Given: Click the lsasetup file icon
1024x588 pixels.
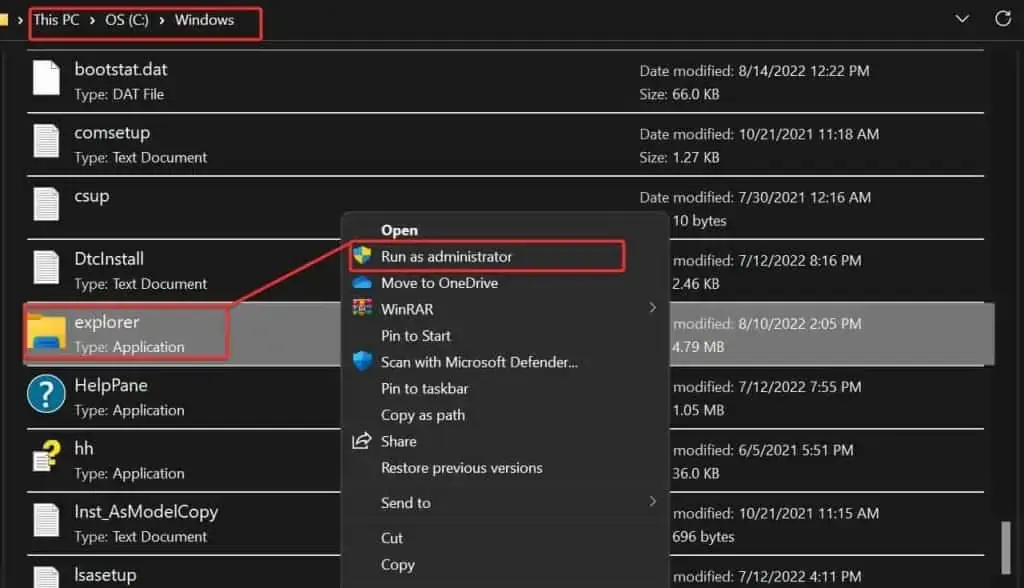Looking at the screenshot, I should pyautogui.click(x=46, y=576).
